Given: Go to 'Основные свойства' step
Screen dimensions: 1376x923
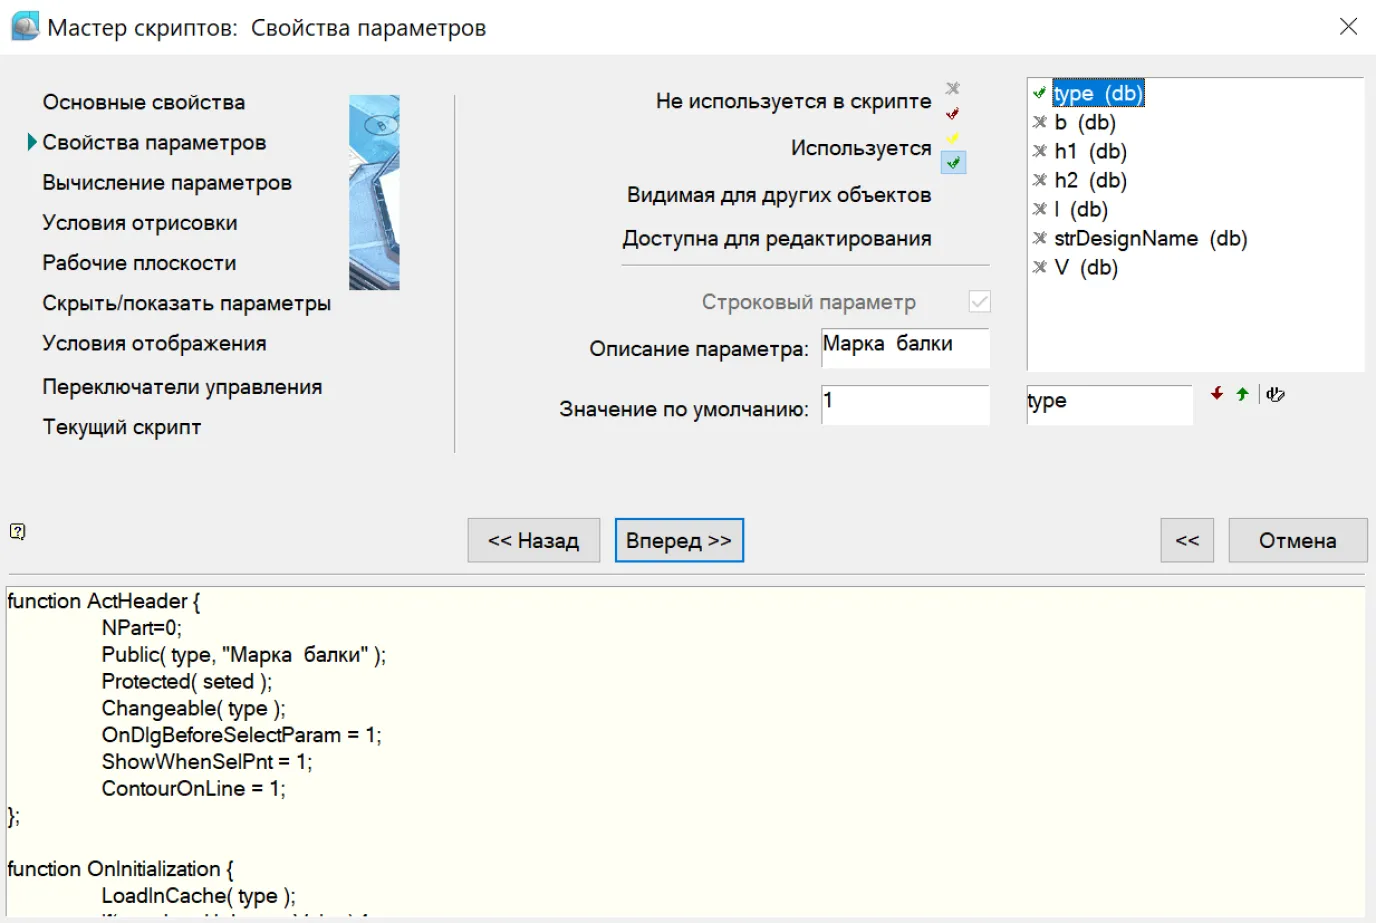Looking at the screenshot, I should point(143,102).
